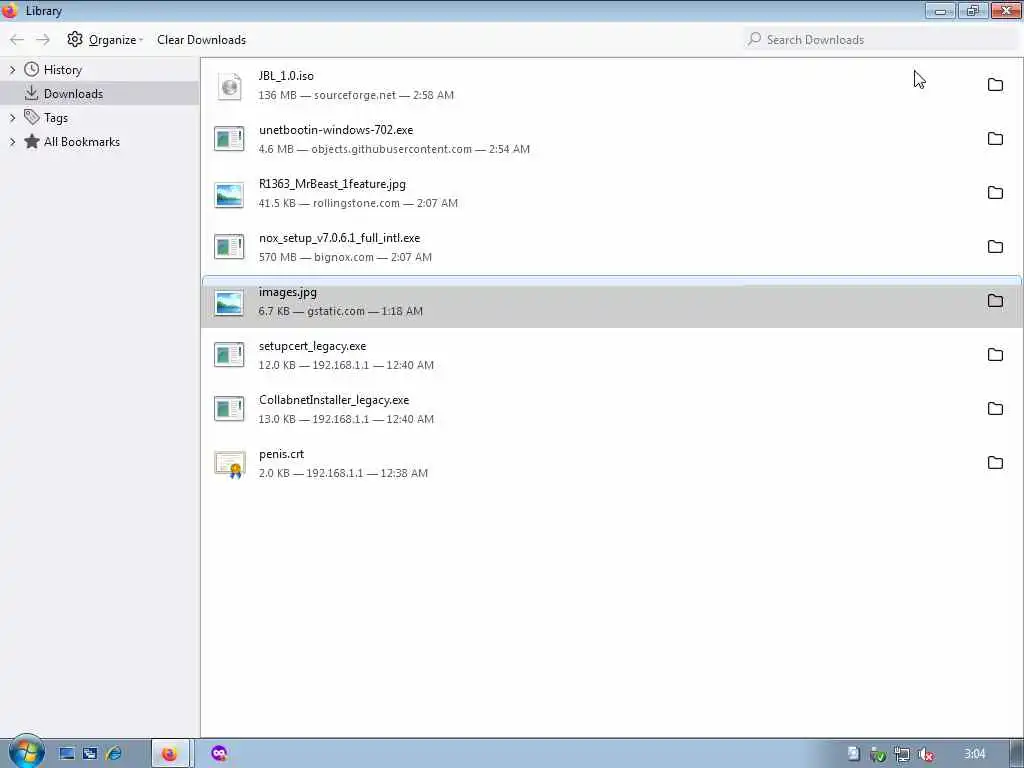Click the '12.0 KB — 192.168.1.1 — 12:40 AM' details
The image size is (1024, 768).
346,366
